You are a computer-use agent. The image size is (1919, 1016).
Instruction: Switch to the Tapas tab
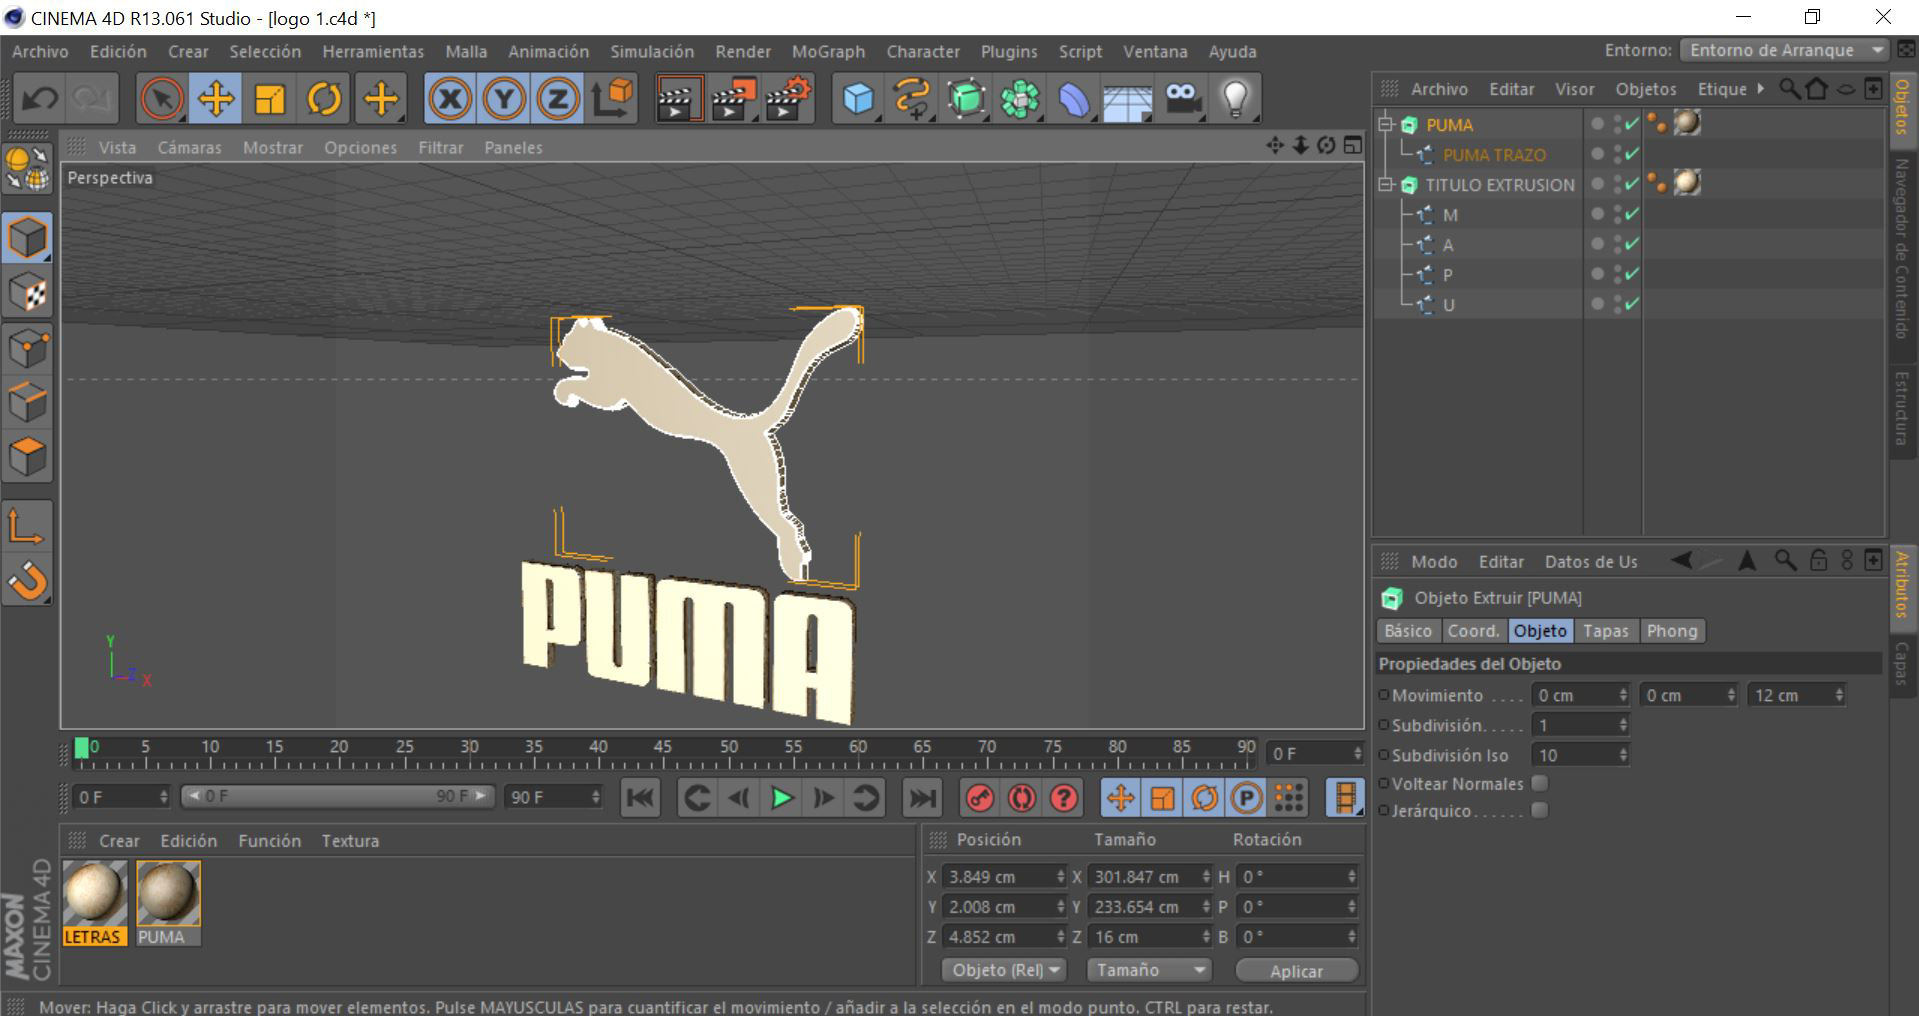1605,631
